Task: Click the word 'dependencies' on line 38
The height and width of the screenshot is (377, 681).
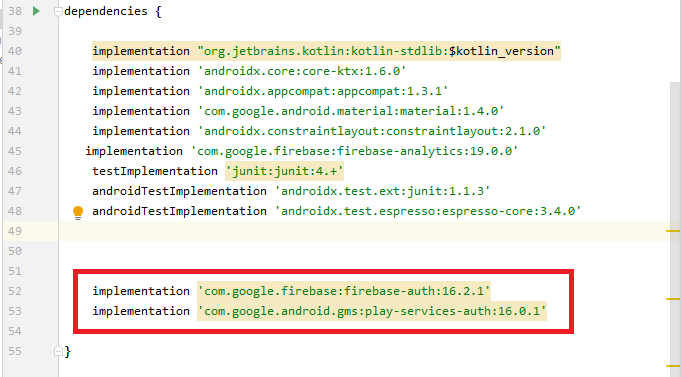Action: point(106,11)
